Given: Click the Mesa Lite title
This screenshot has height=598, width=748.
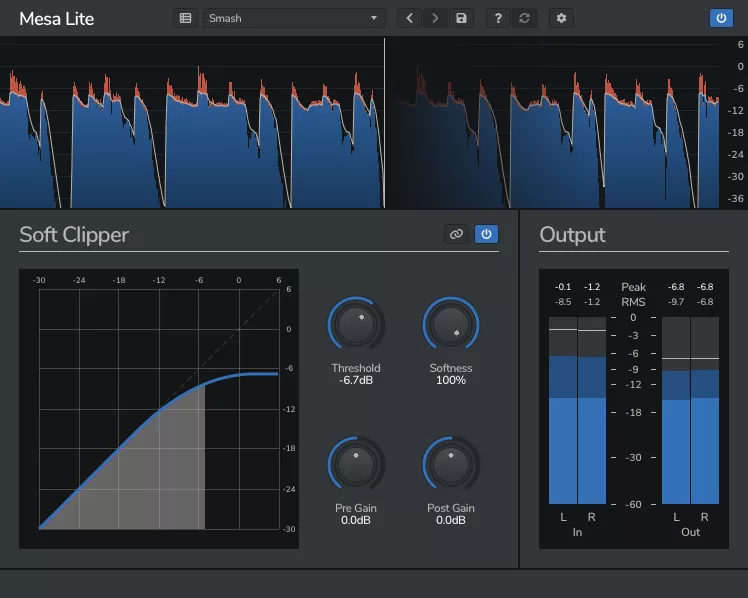Looking at the screenshot, I should (x=57, y=18).
